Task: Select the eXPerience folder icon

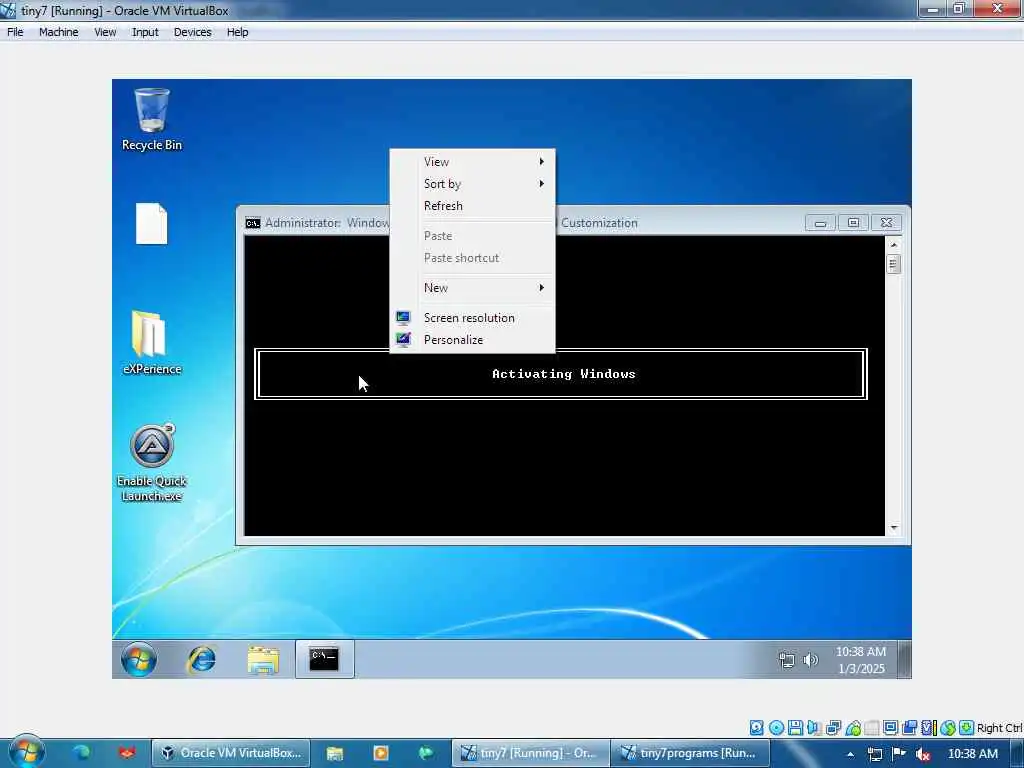Action: pos(152,343)
